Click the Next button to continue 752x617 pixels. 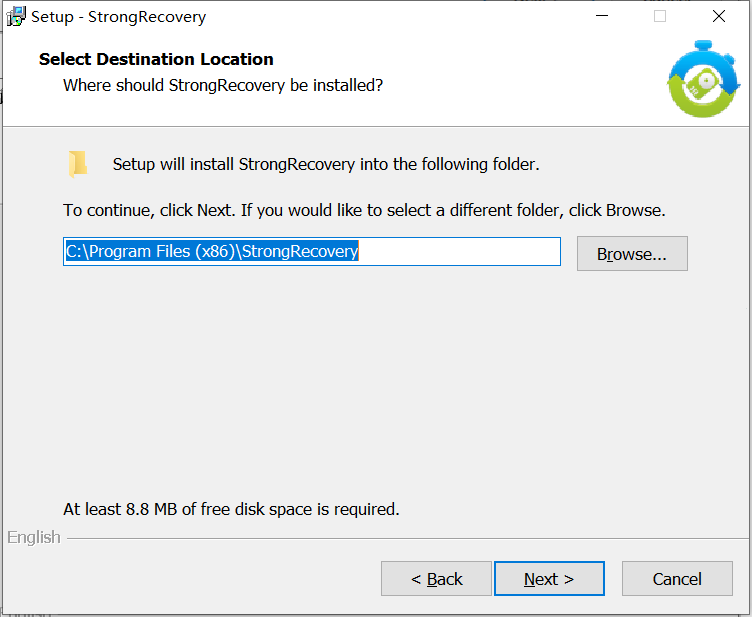pos(549,579)
